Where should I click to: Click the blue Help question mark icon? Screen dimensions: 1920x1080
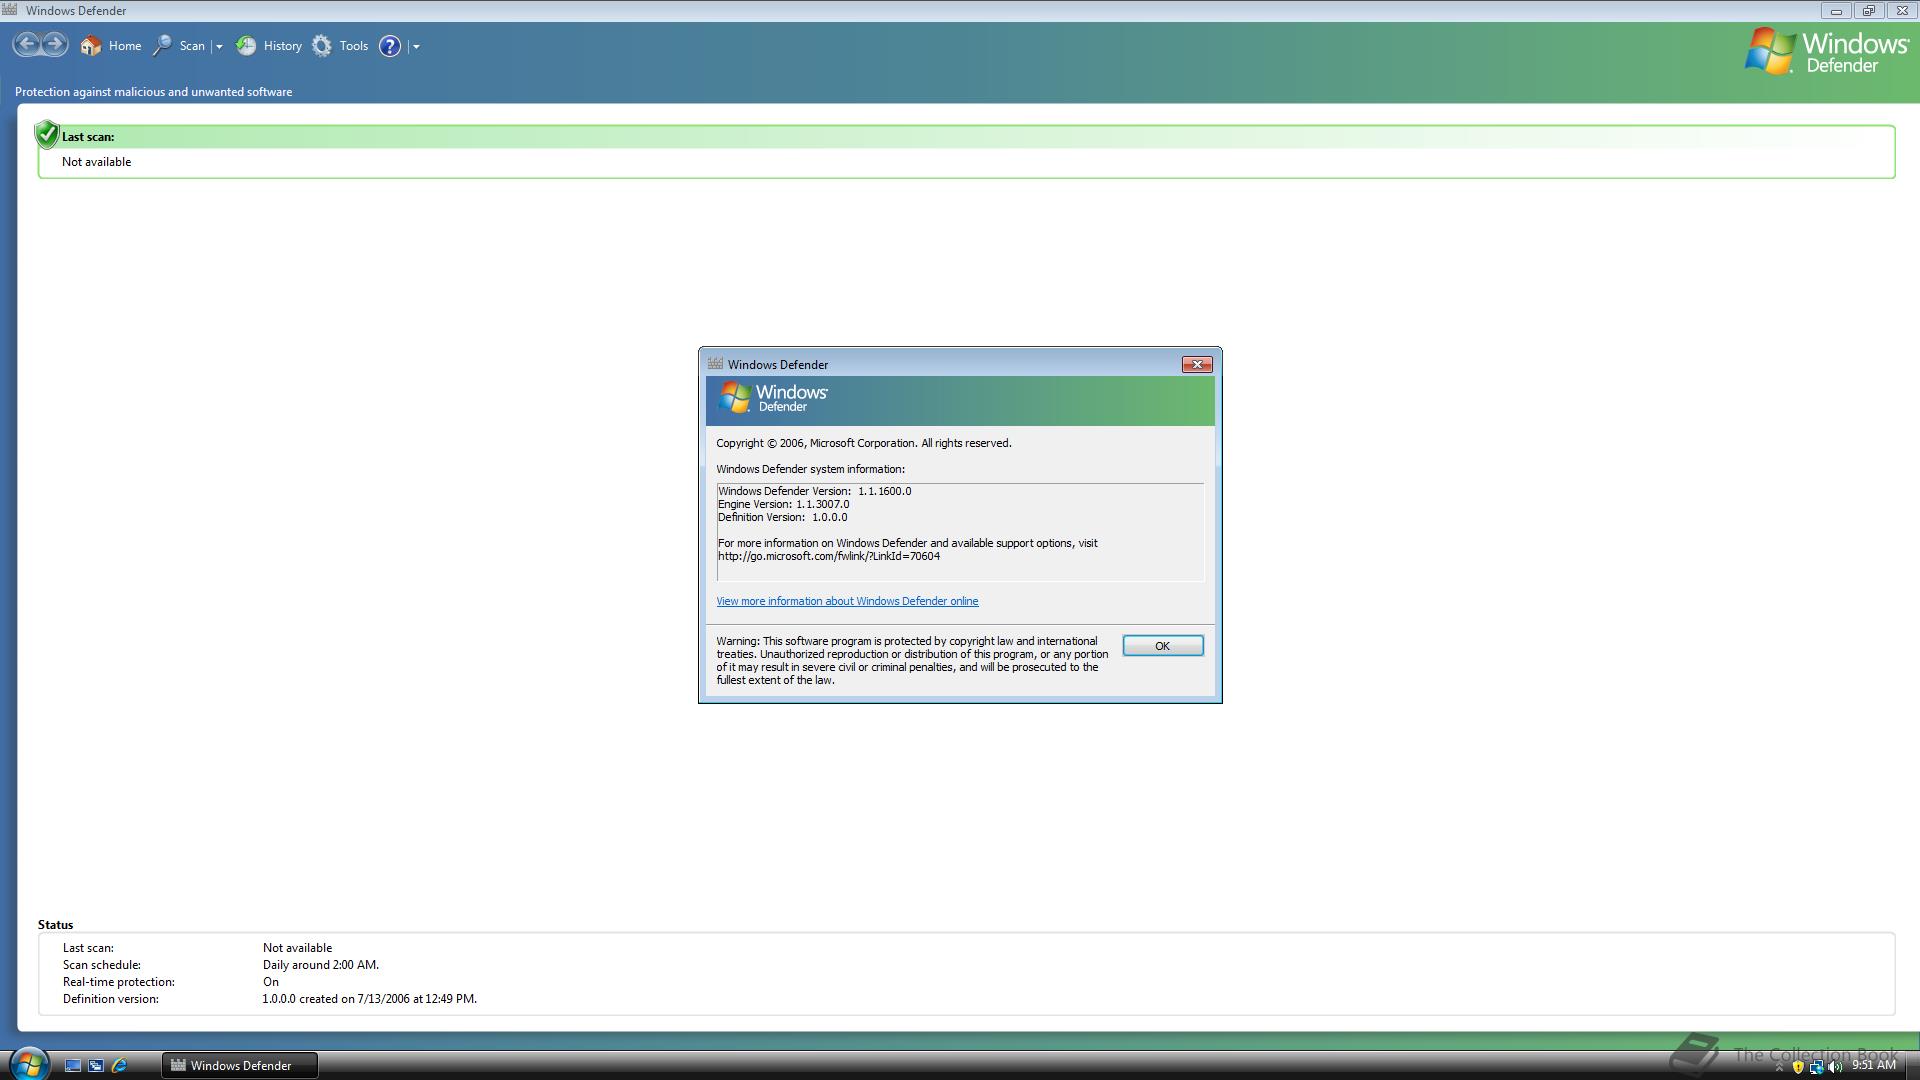(x=390, y=46)
